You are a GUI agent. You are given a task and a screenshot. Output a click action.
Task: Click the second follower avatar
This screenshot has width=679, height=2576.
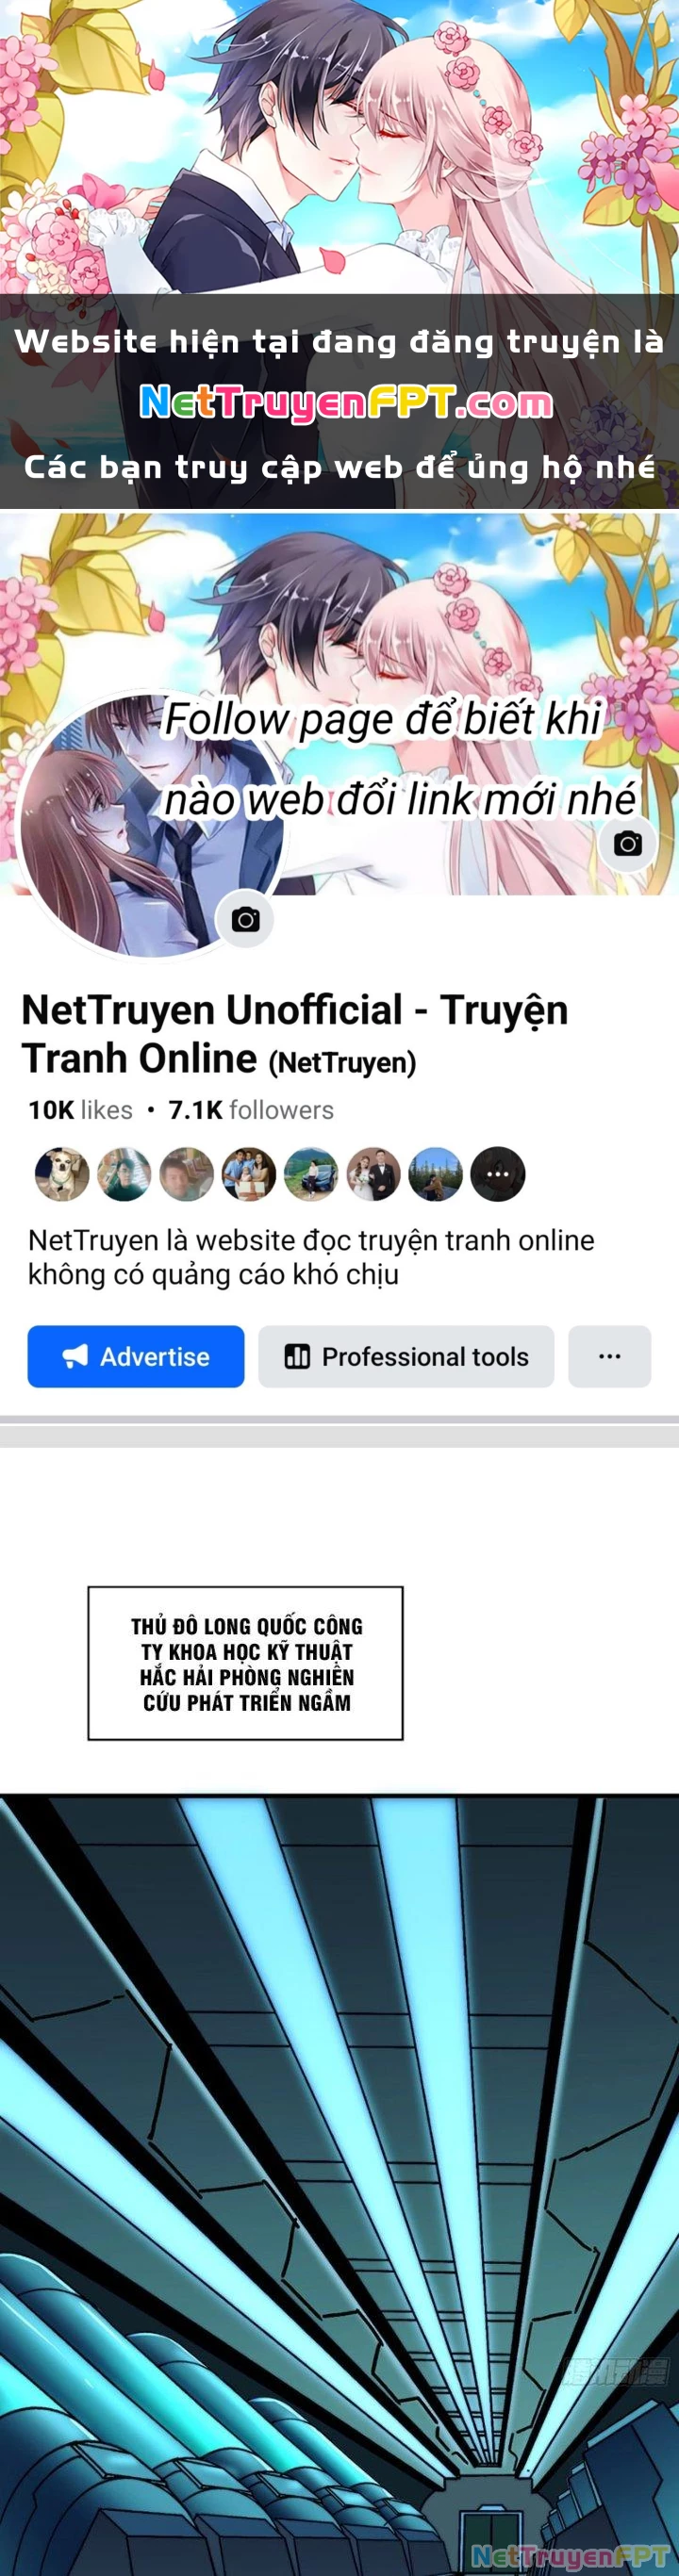coord(124,1174)
